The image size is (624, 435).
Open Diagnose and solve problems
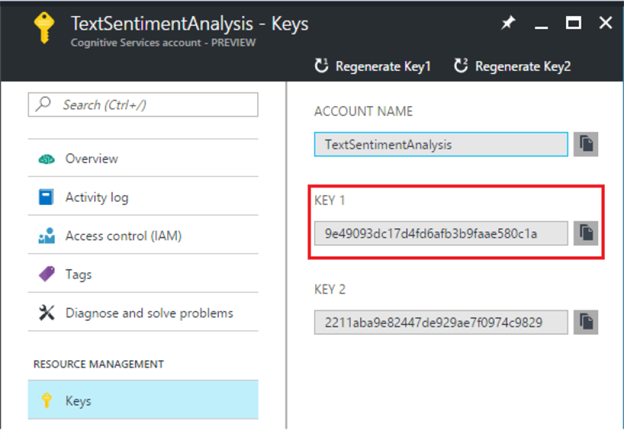pyautogui.click(x=143, y=312)
